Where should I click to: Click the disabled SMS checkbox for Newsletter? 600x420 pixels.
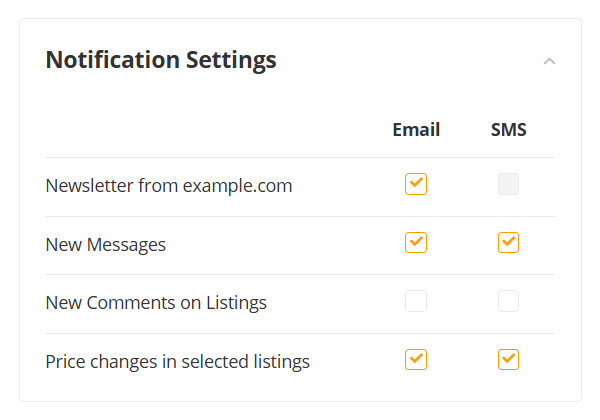coord(509,185)
